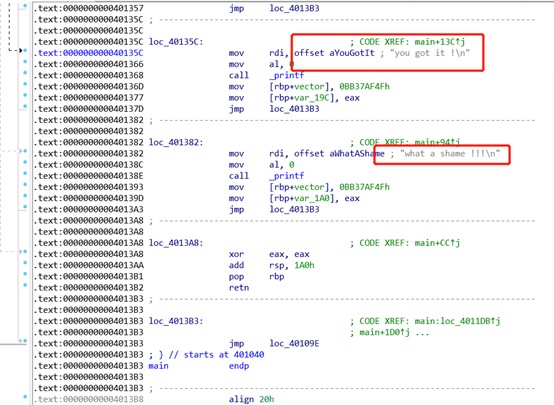554x405 pixels.
Task: Click the 'rbp' operand of pop
Action: tap(277, 277)
